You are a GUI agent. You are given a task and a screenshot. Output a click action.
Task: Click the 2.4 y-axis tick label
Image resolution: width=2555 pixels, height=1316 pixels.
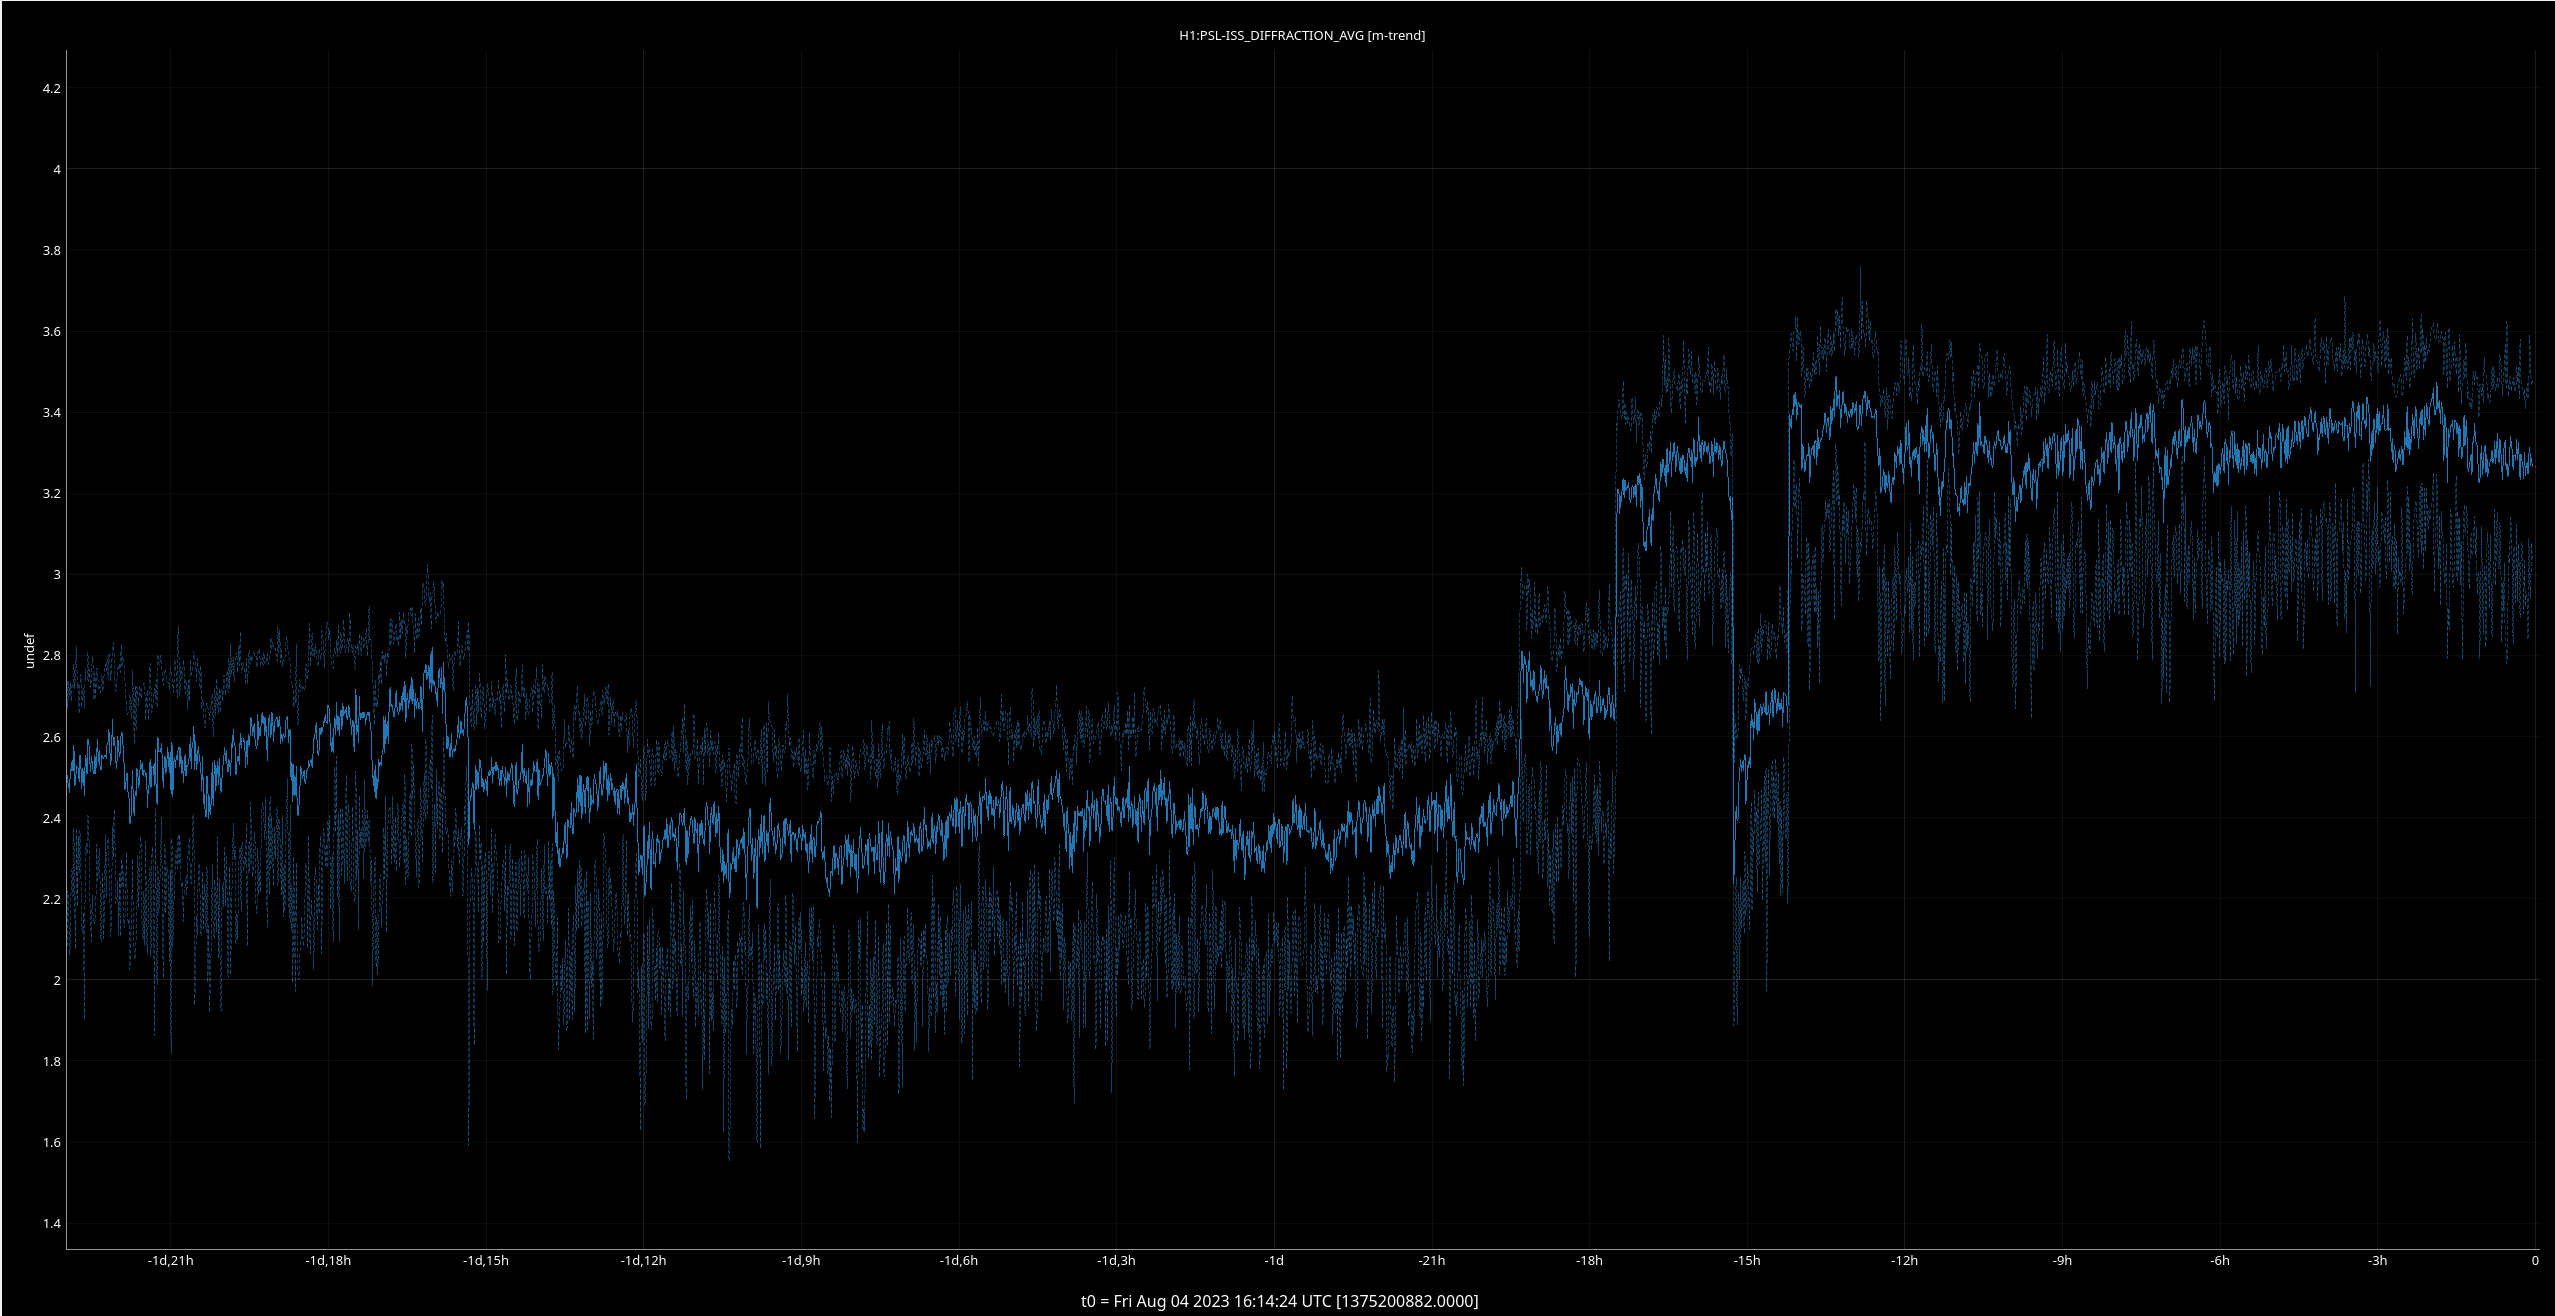tap(51, 818)
